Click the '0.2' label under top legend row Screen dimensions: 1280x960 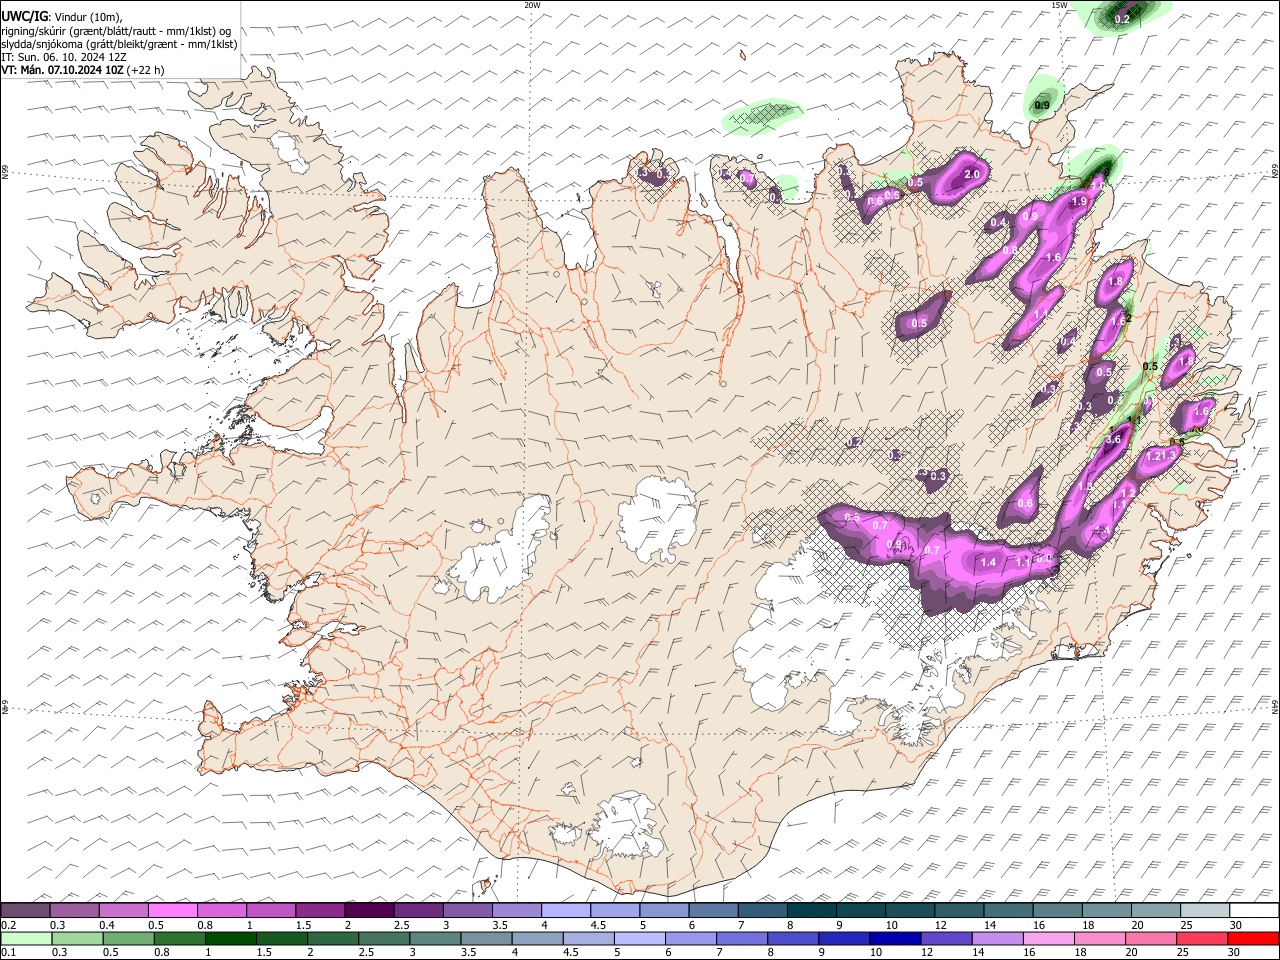tap(8, 925)
